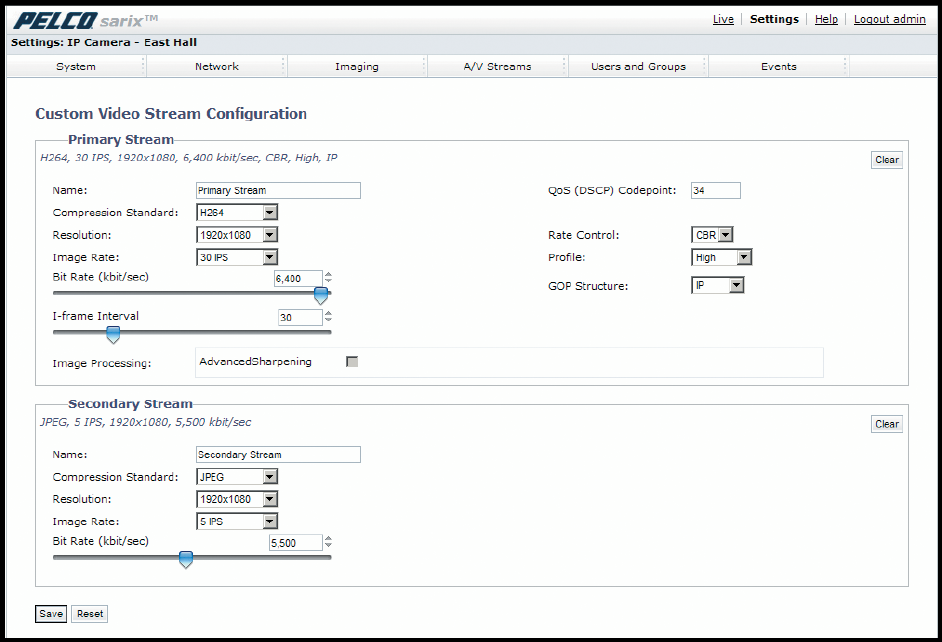The image size is (942, 642).
Task: Increase the Primary Stream bit rate stepper
Action: coord(329,275)
